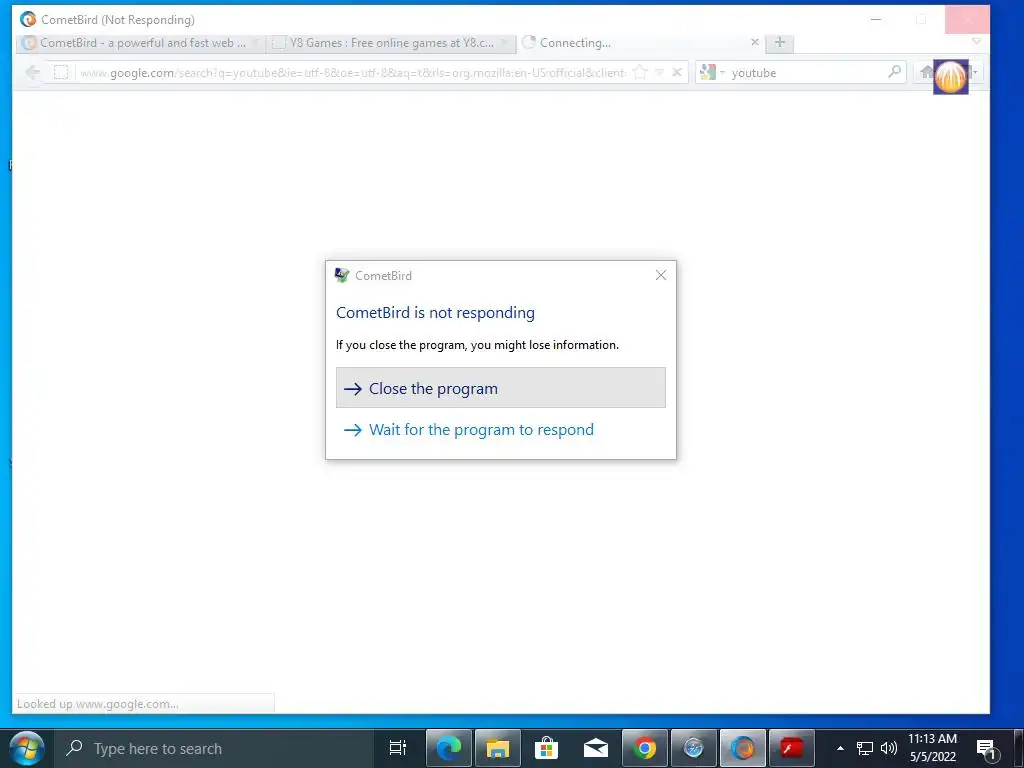Image resolution: width=1024 pixels, height=768 pixels.
Task: Open the volume control tray icon
Action: (889, 748)
